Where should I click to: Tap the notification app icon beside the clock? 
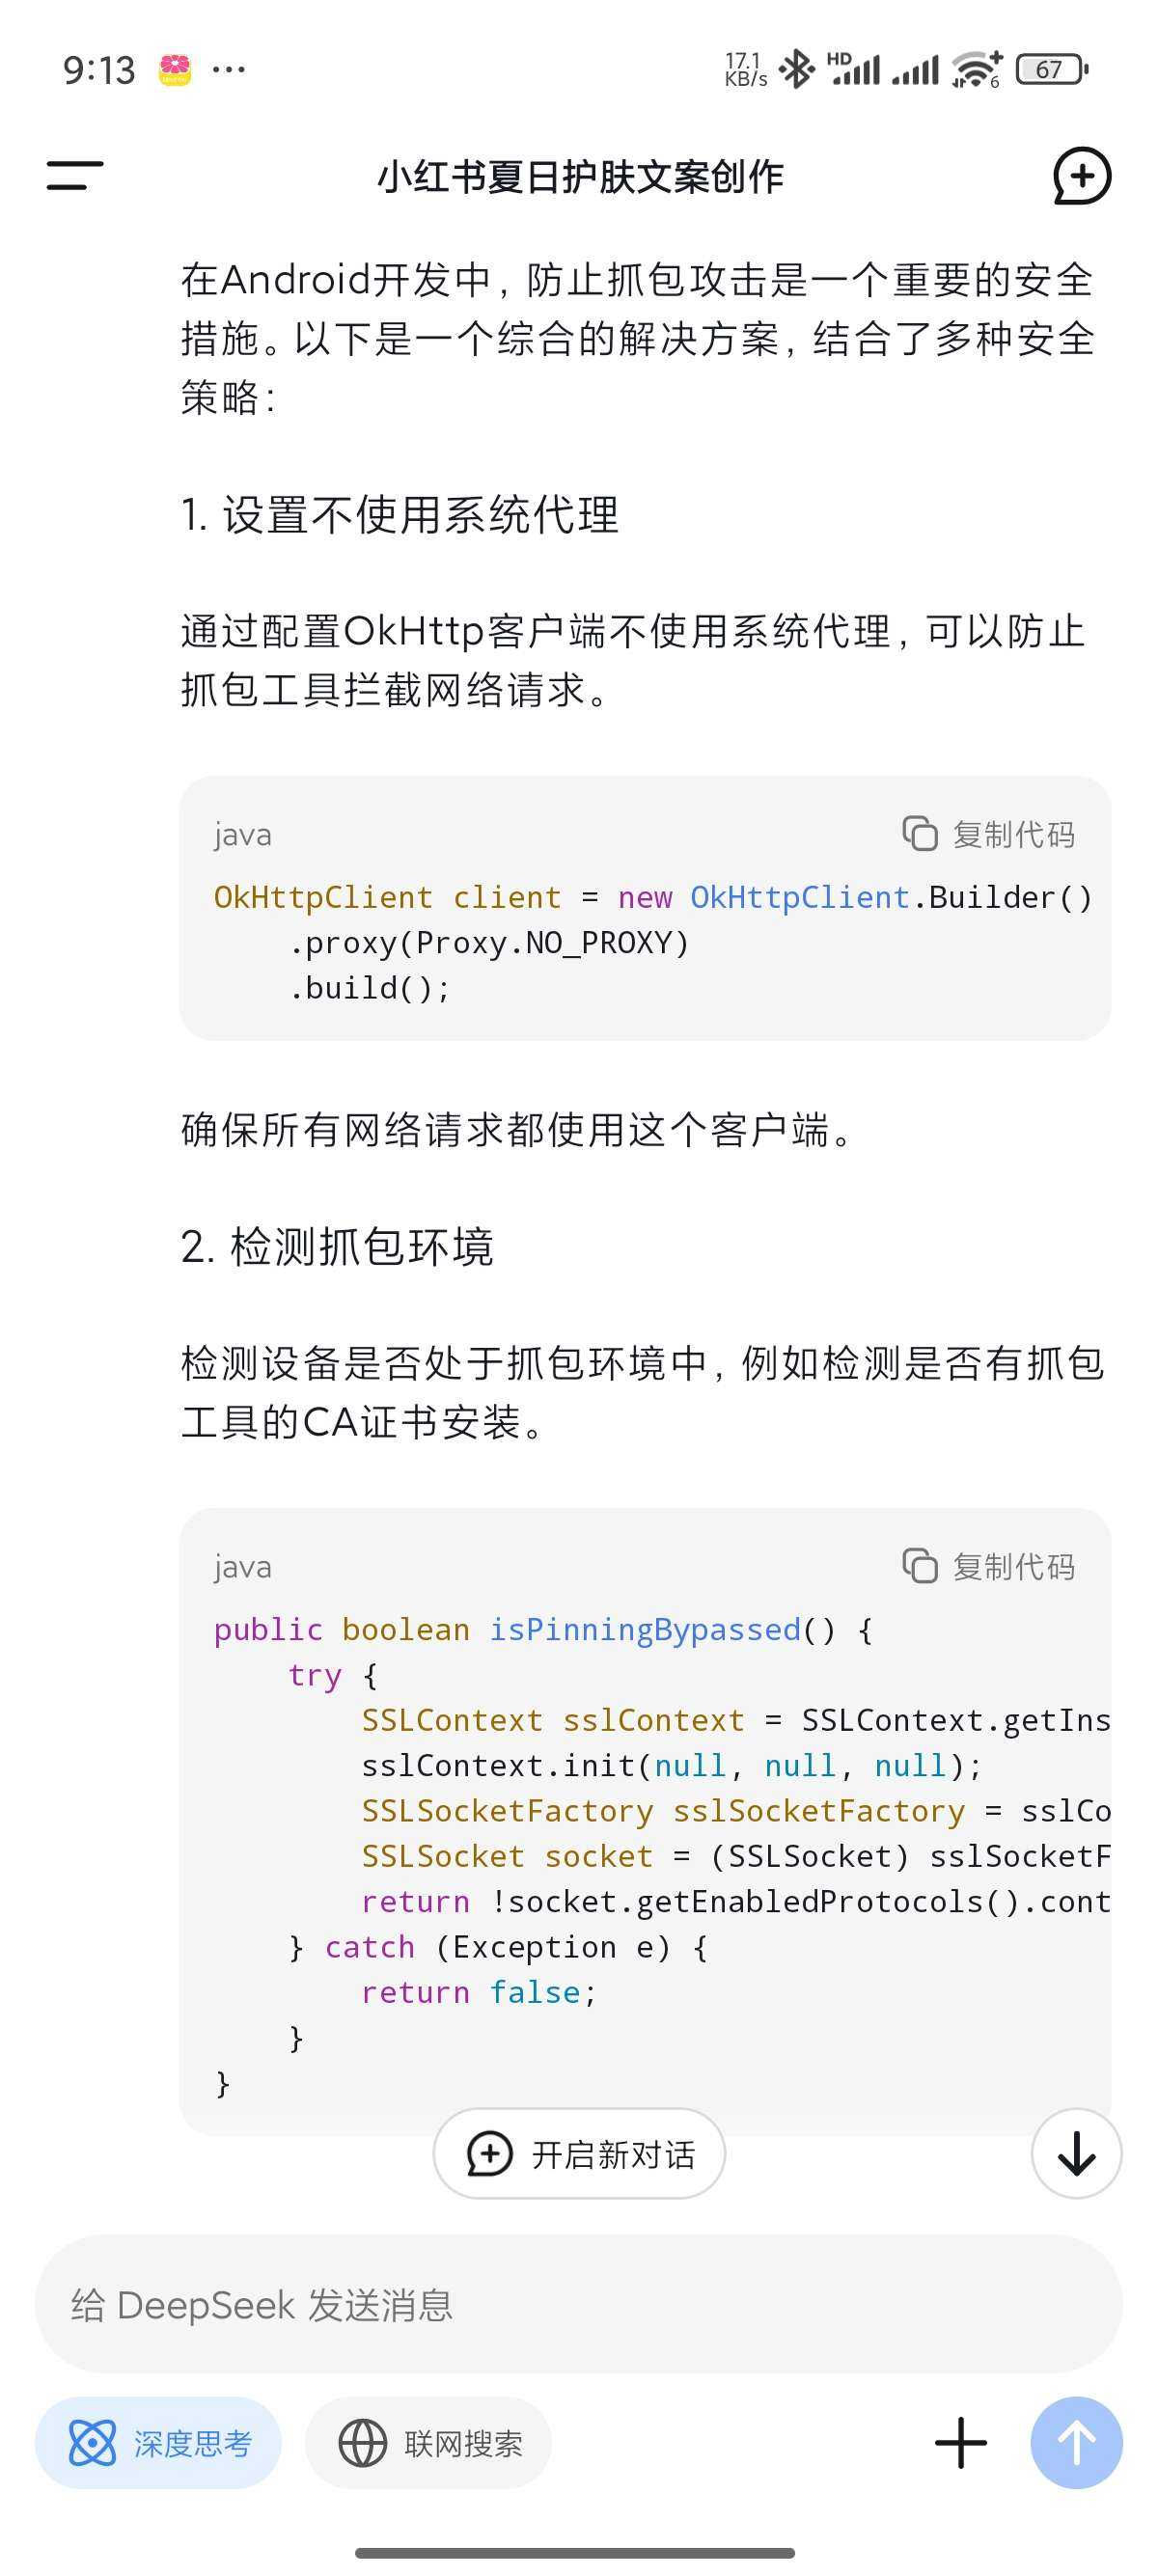click(175, 70)
